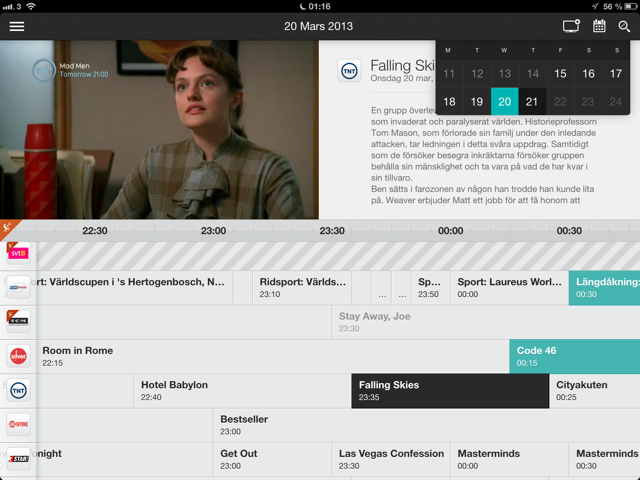The width and height of the screenshot is (640, 480).
Task: Open the hamburger menu
Action: pyautogui.click(x=17, y=27)
